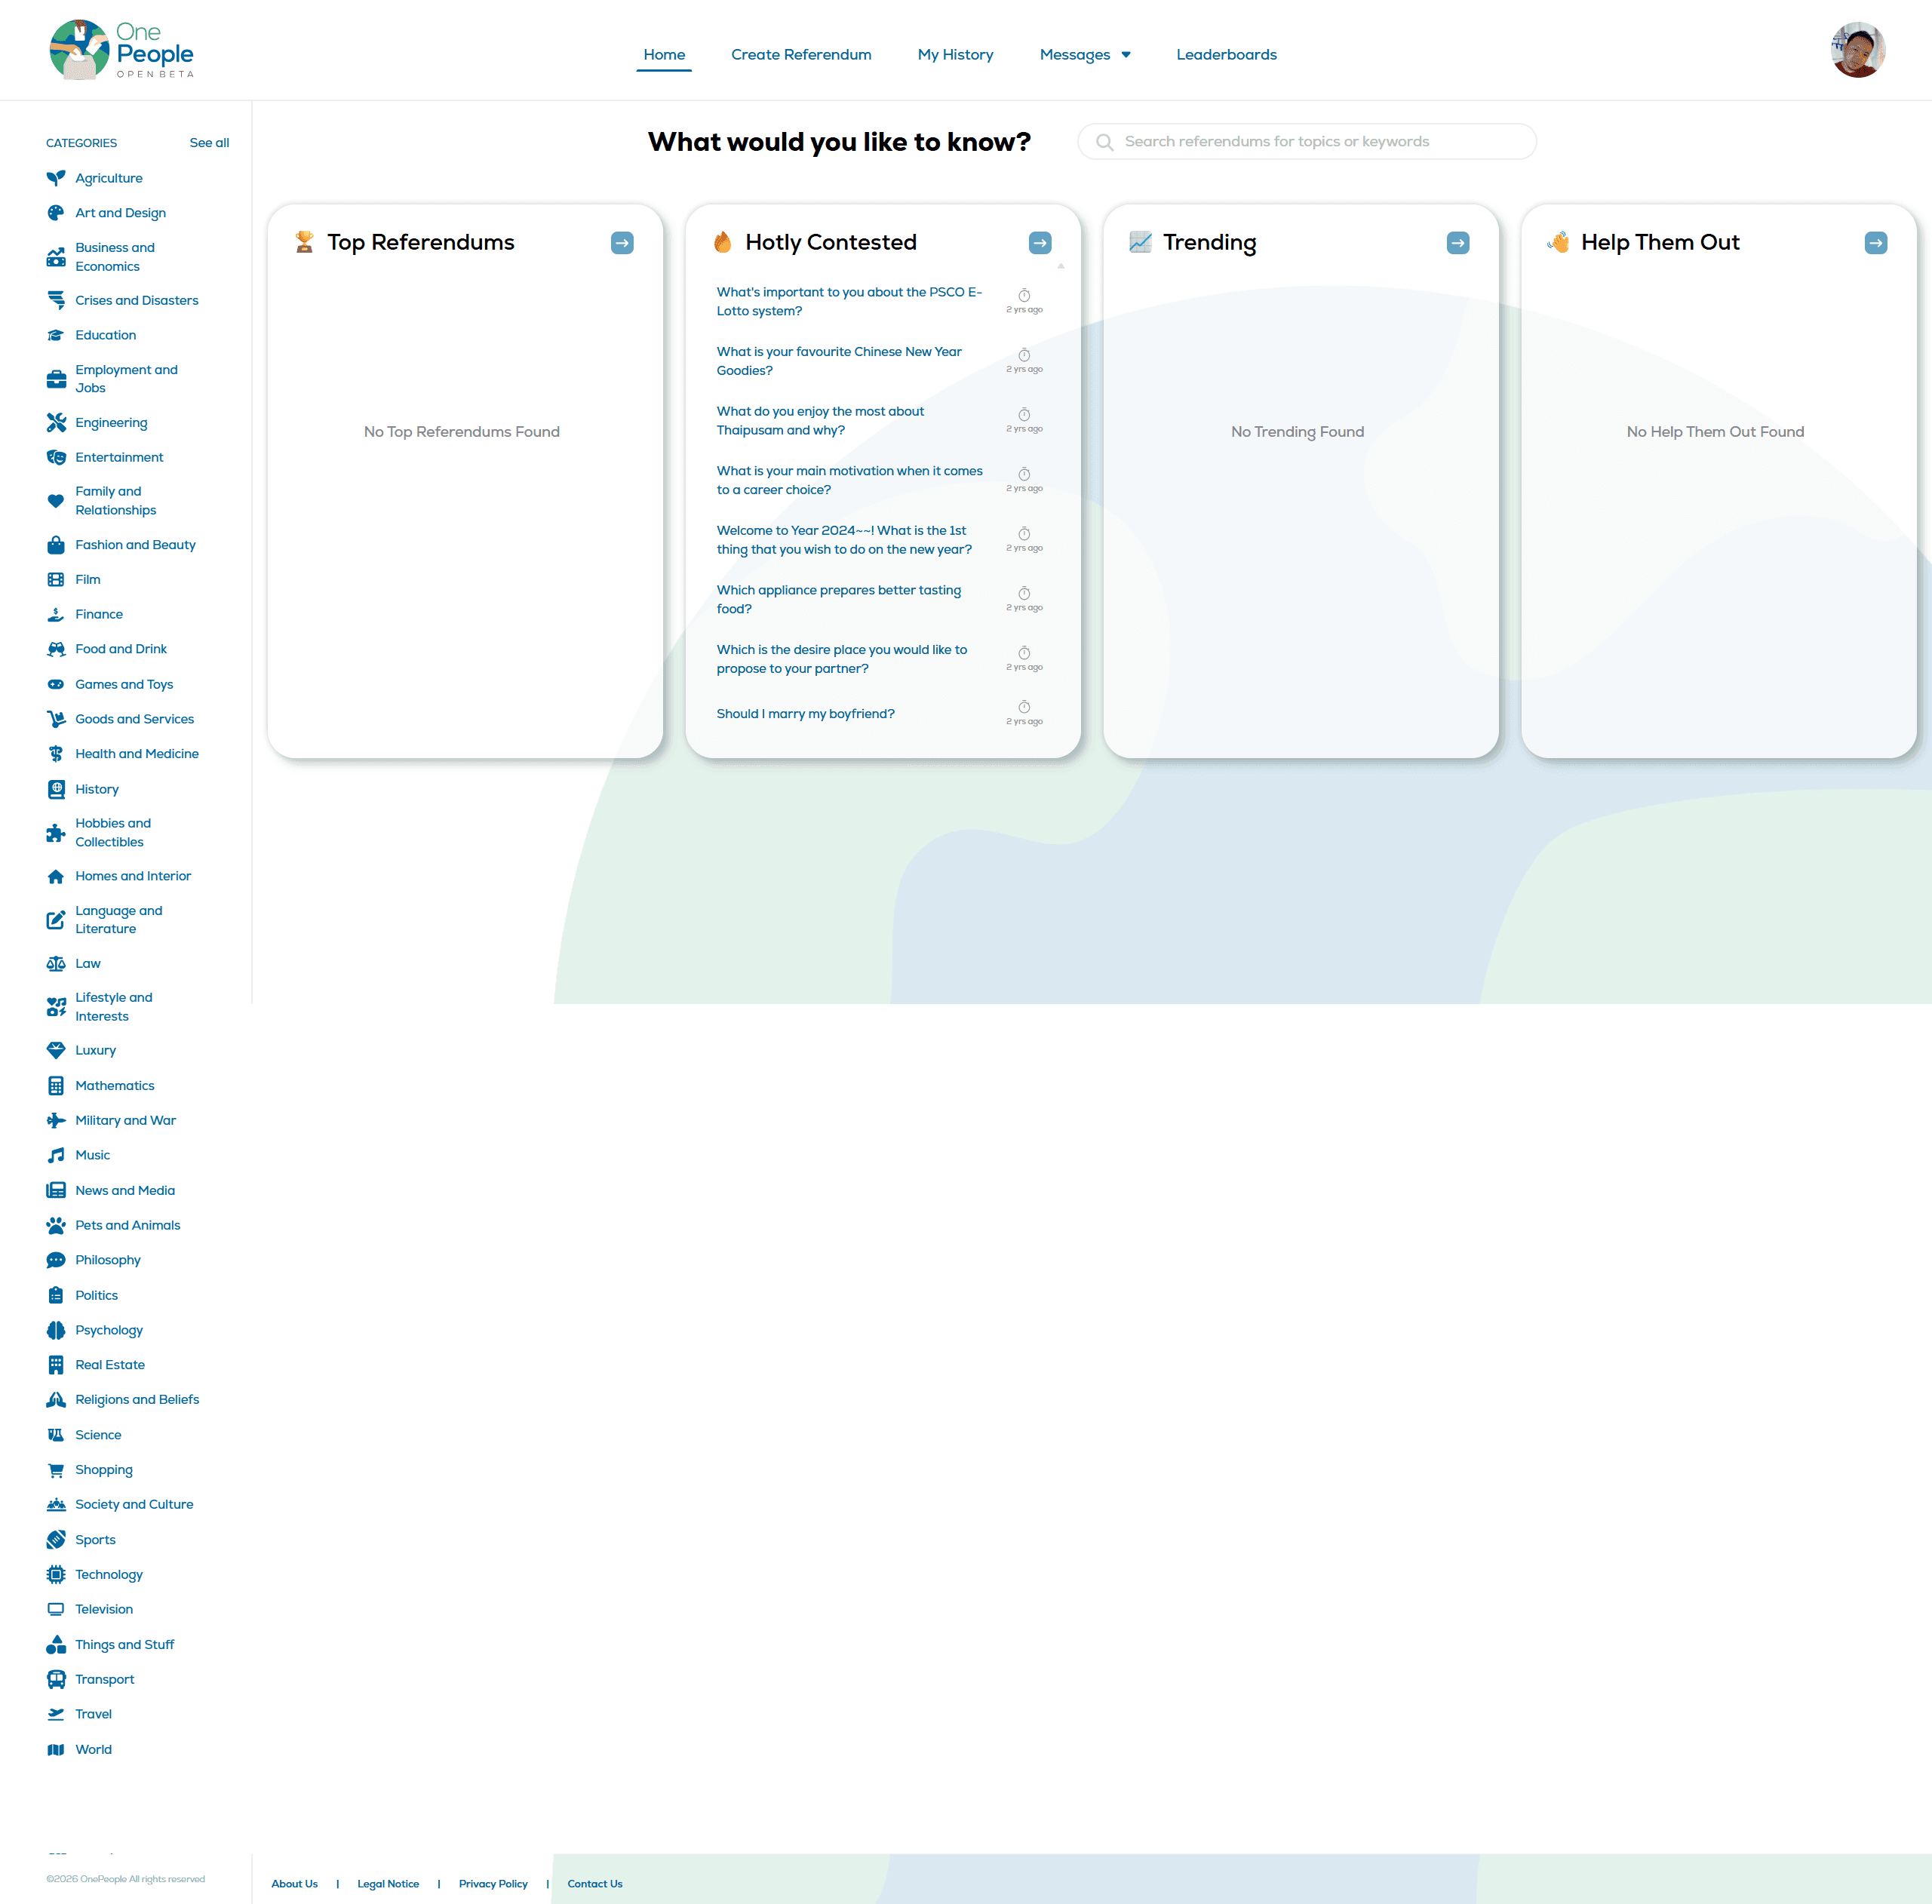Click the Crises and Disasters tornado icon
The image size is (1932, 1904).
click(56, 300)
